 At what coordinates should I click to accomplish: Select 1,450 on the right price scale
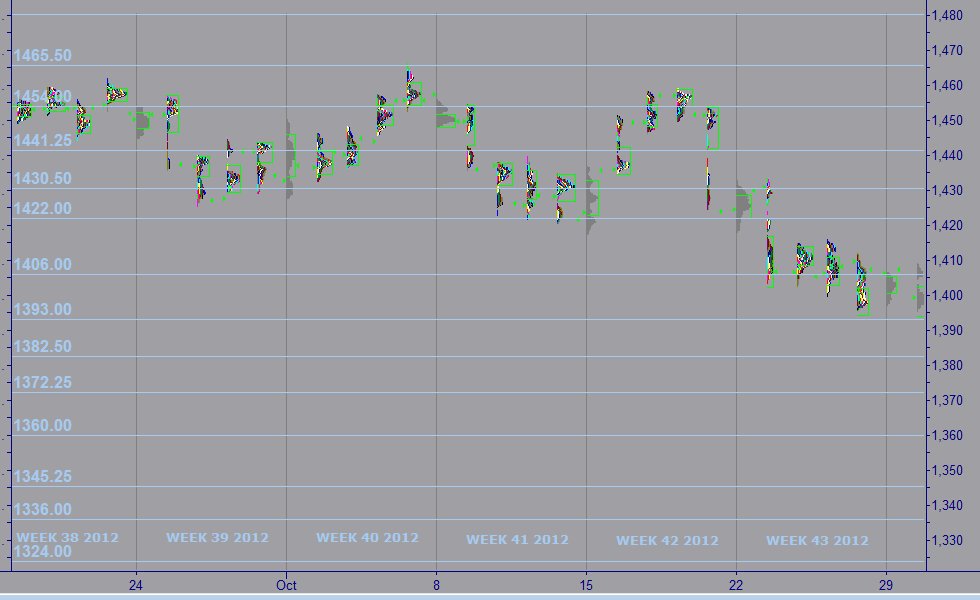coord(946,120)
